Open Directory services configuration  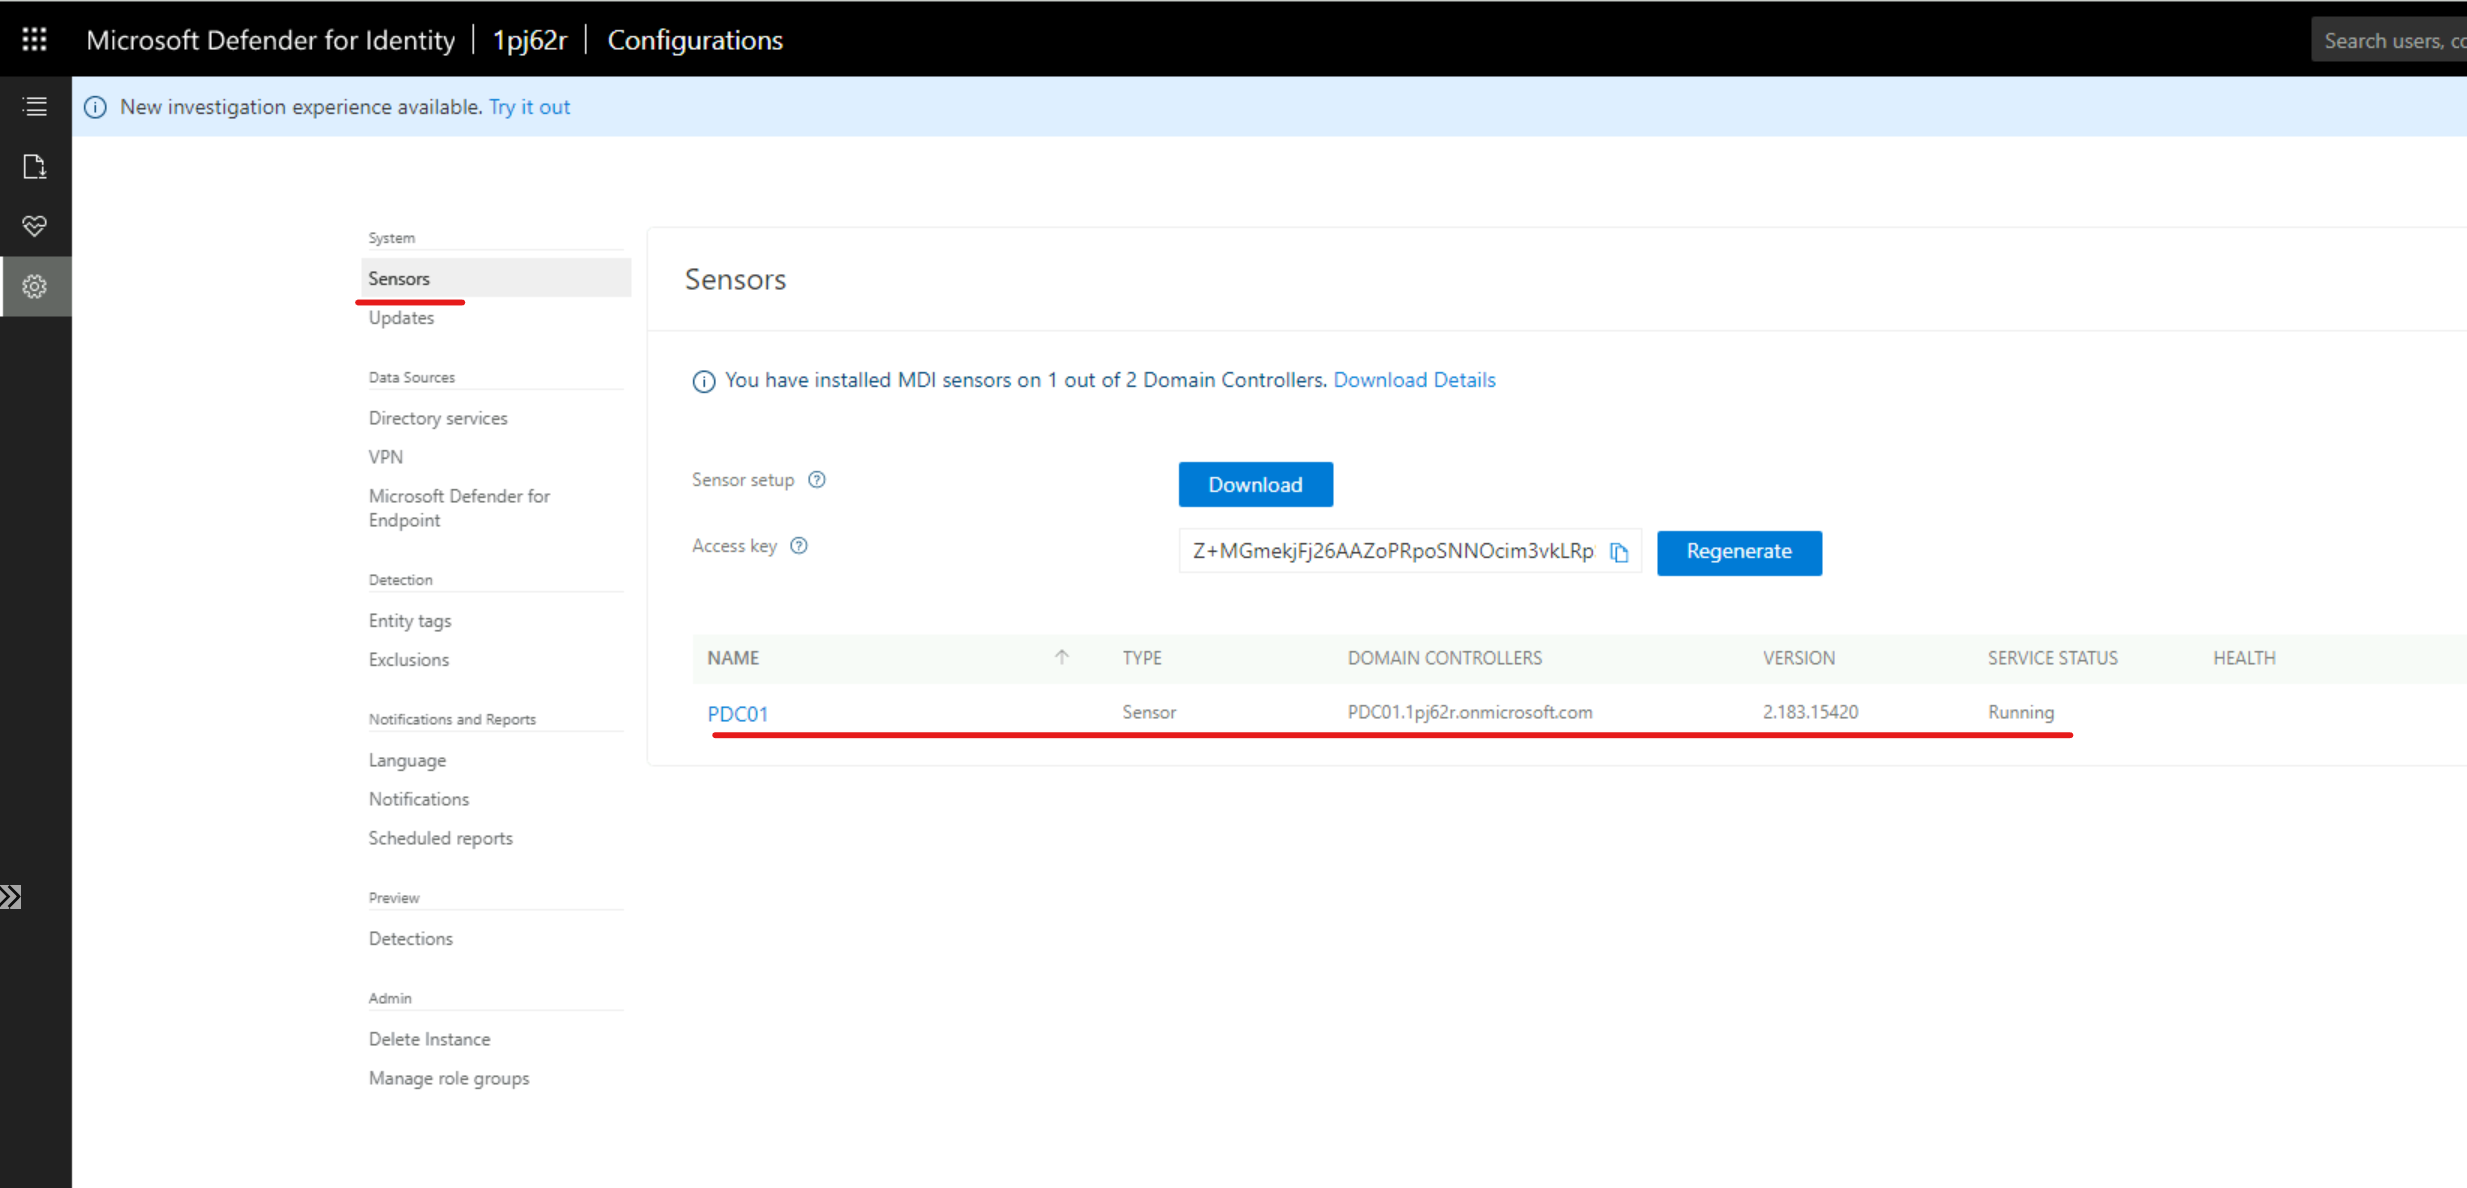pyautogui.click(x=437, y=417)
